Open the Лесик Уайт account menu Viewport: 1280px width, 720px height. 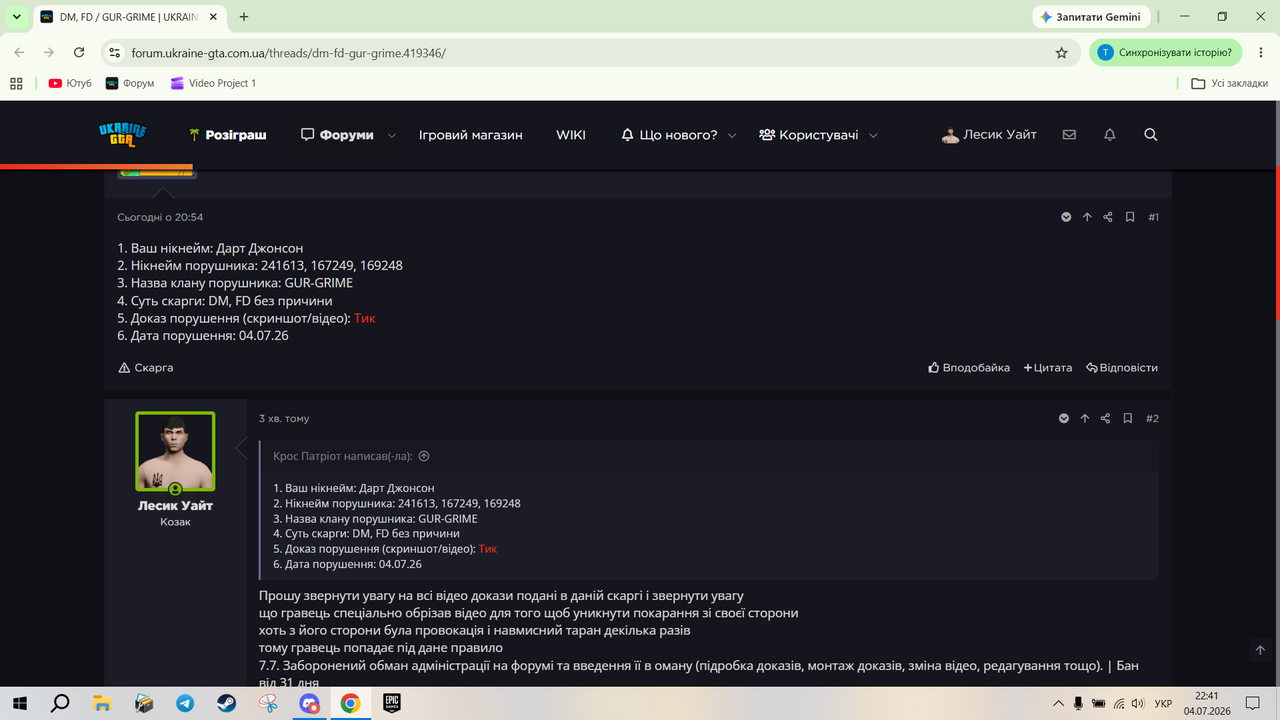tap(989, 134)
